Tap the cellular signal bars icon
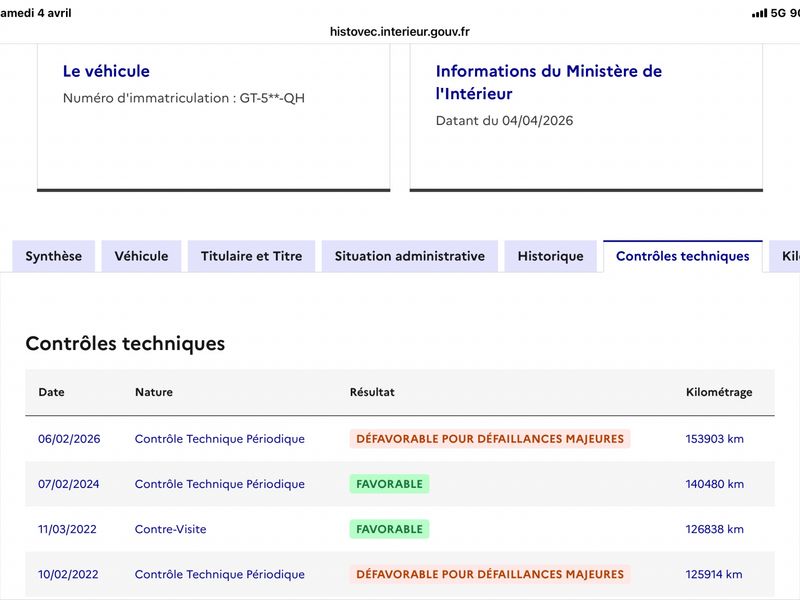 pyautogui.click(x=759, y=13)
